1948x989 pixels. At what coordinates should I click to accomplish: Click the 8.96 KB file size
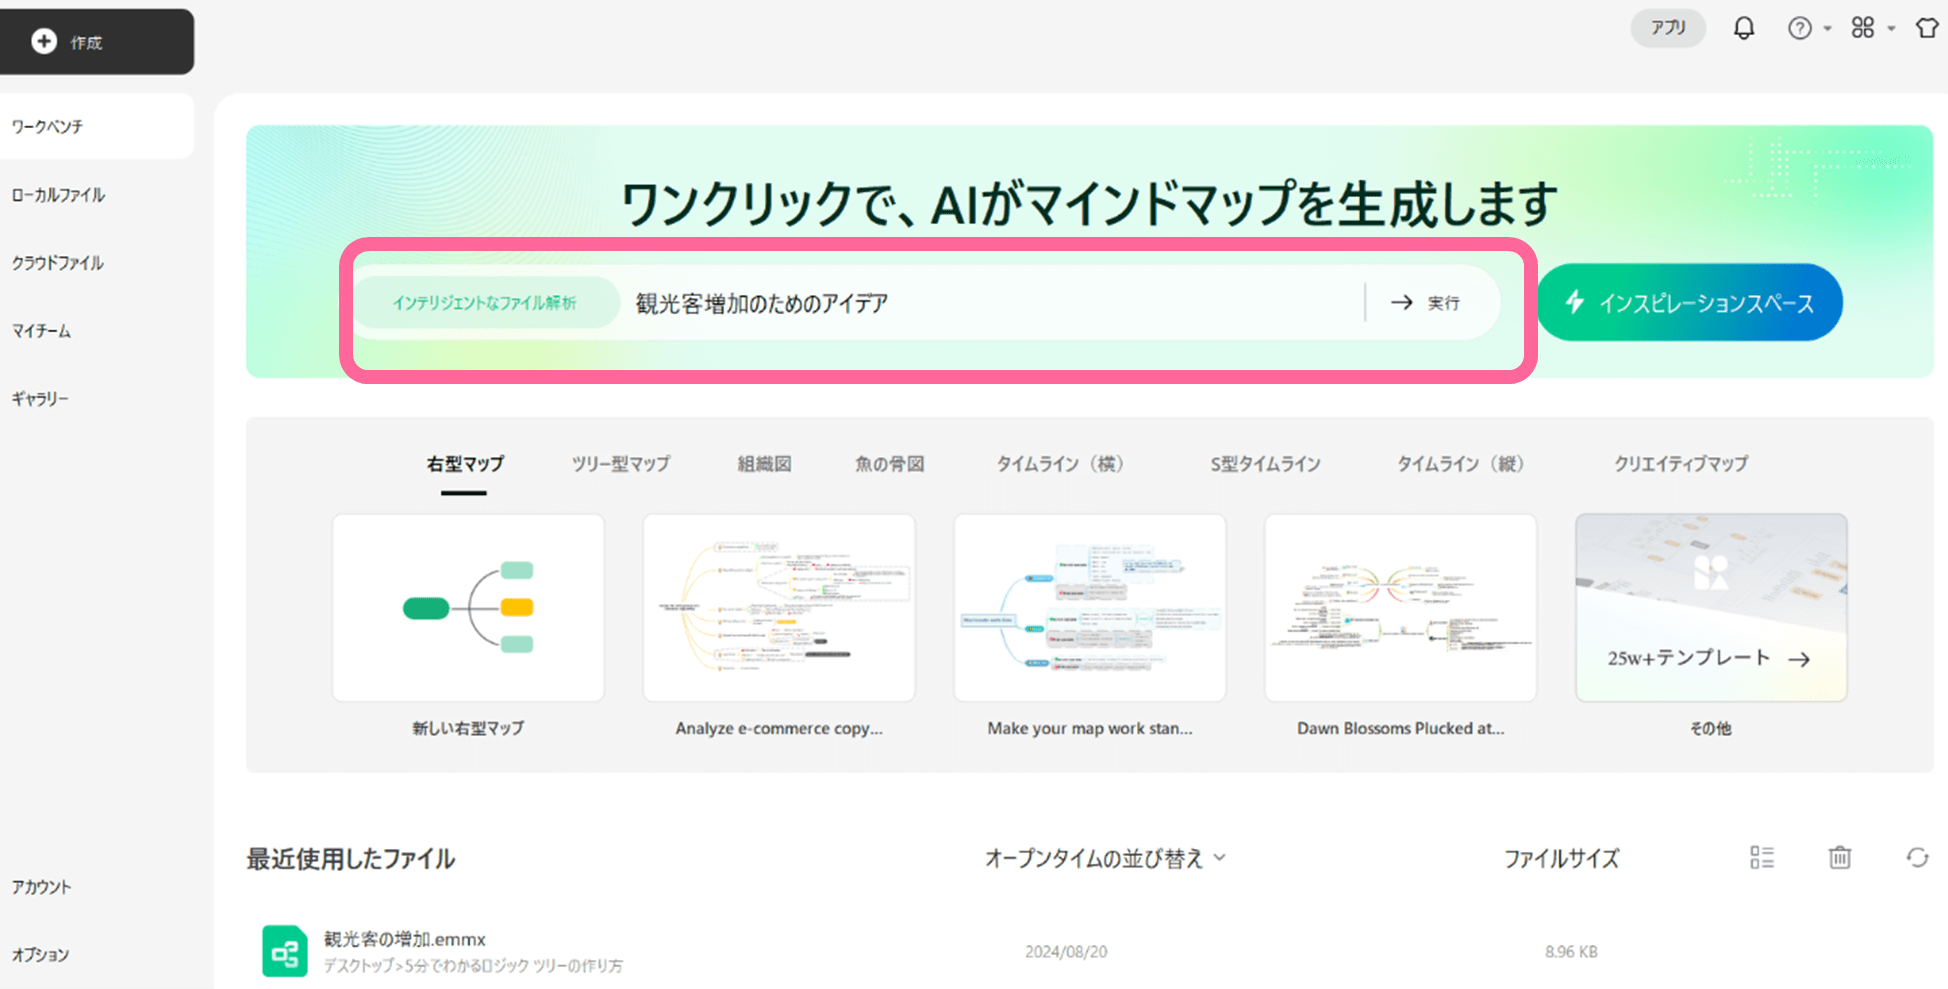[1571, 952]
